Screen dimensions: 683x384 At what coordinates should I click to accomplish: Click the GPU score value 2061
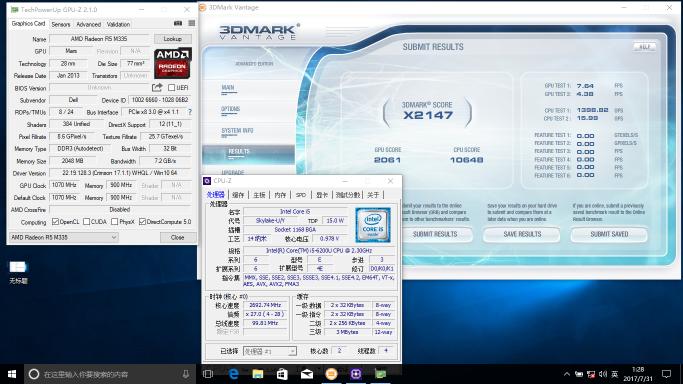point(387,160)
